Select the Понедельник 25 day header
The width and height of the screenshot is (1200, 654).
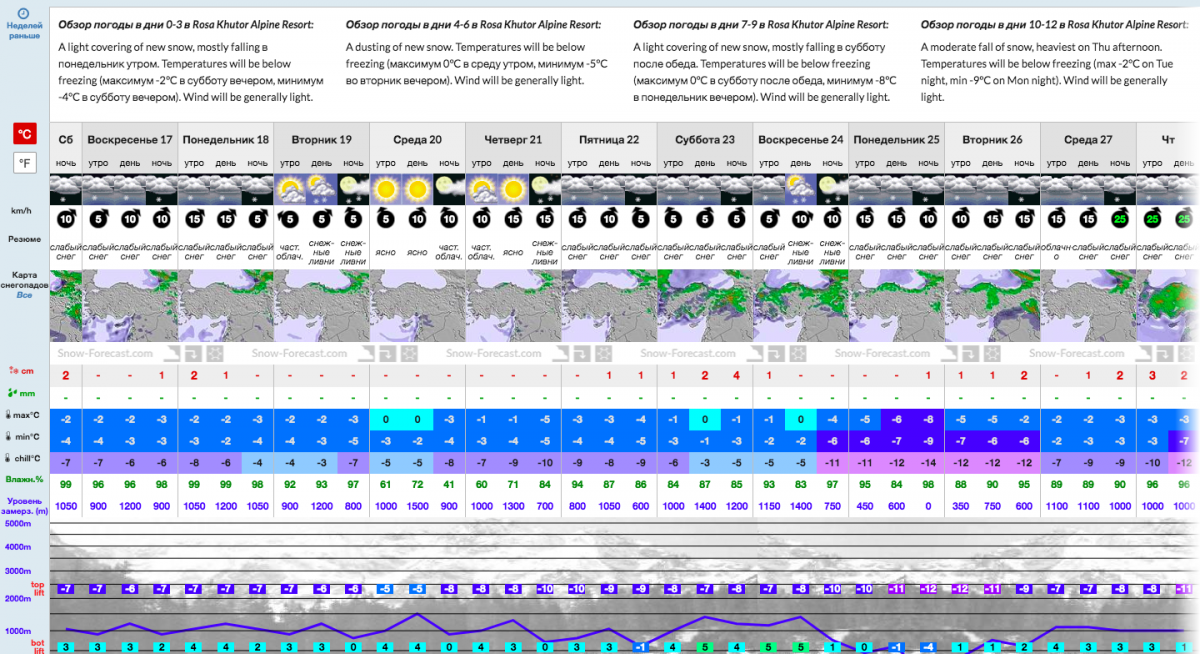click(x=897, y=140)
